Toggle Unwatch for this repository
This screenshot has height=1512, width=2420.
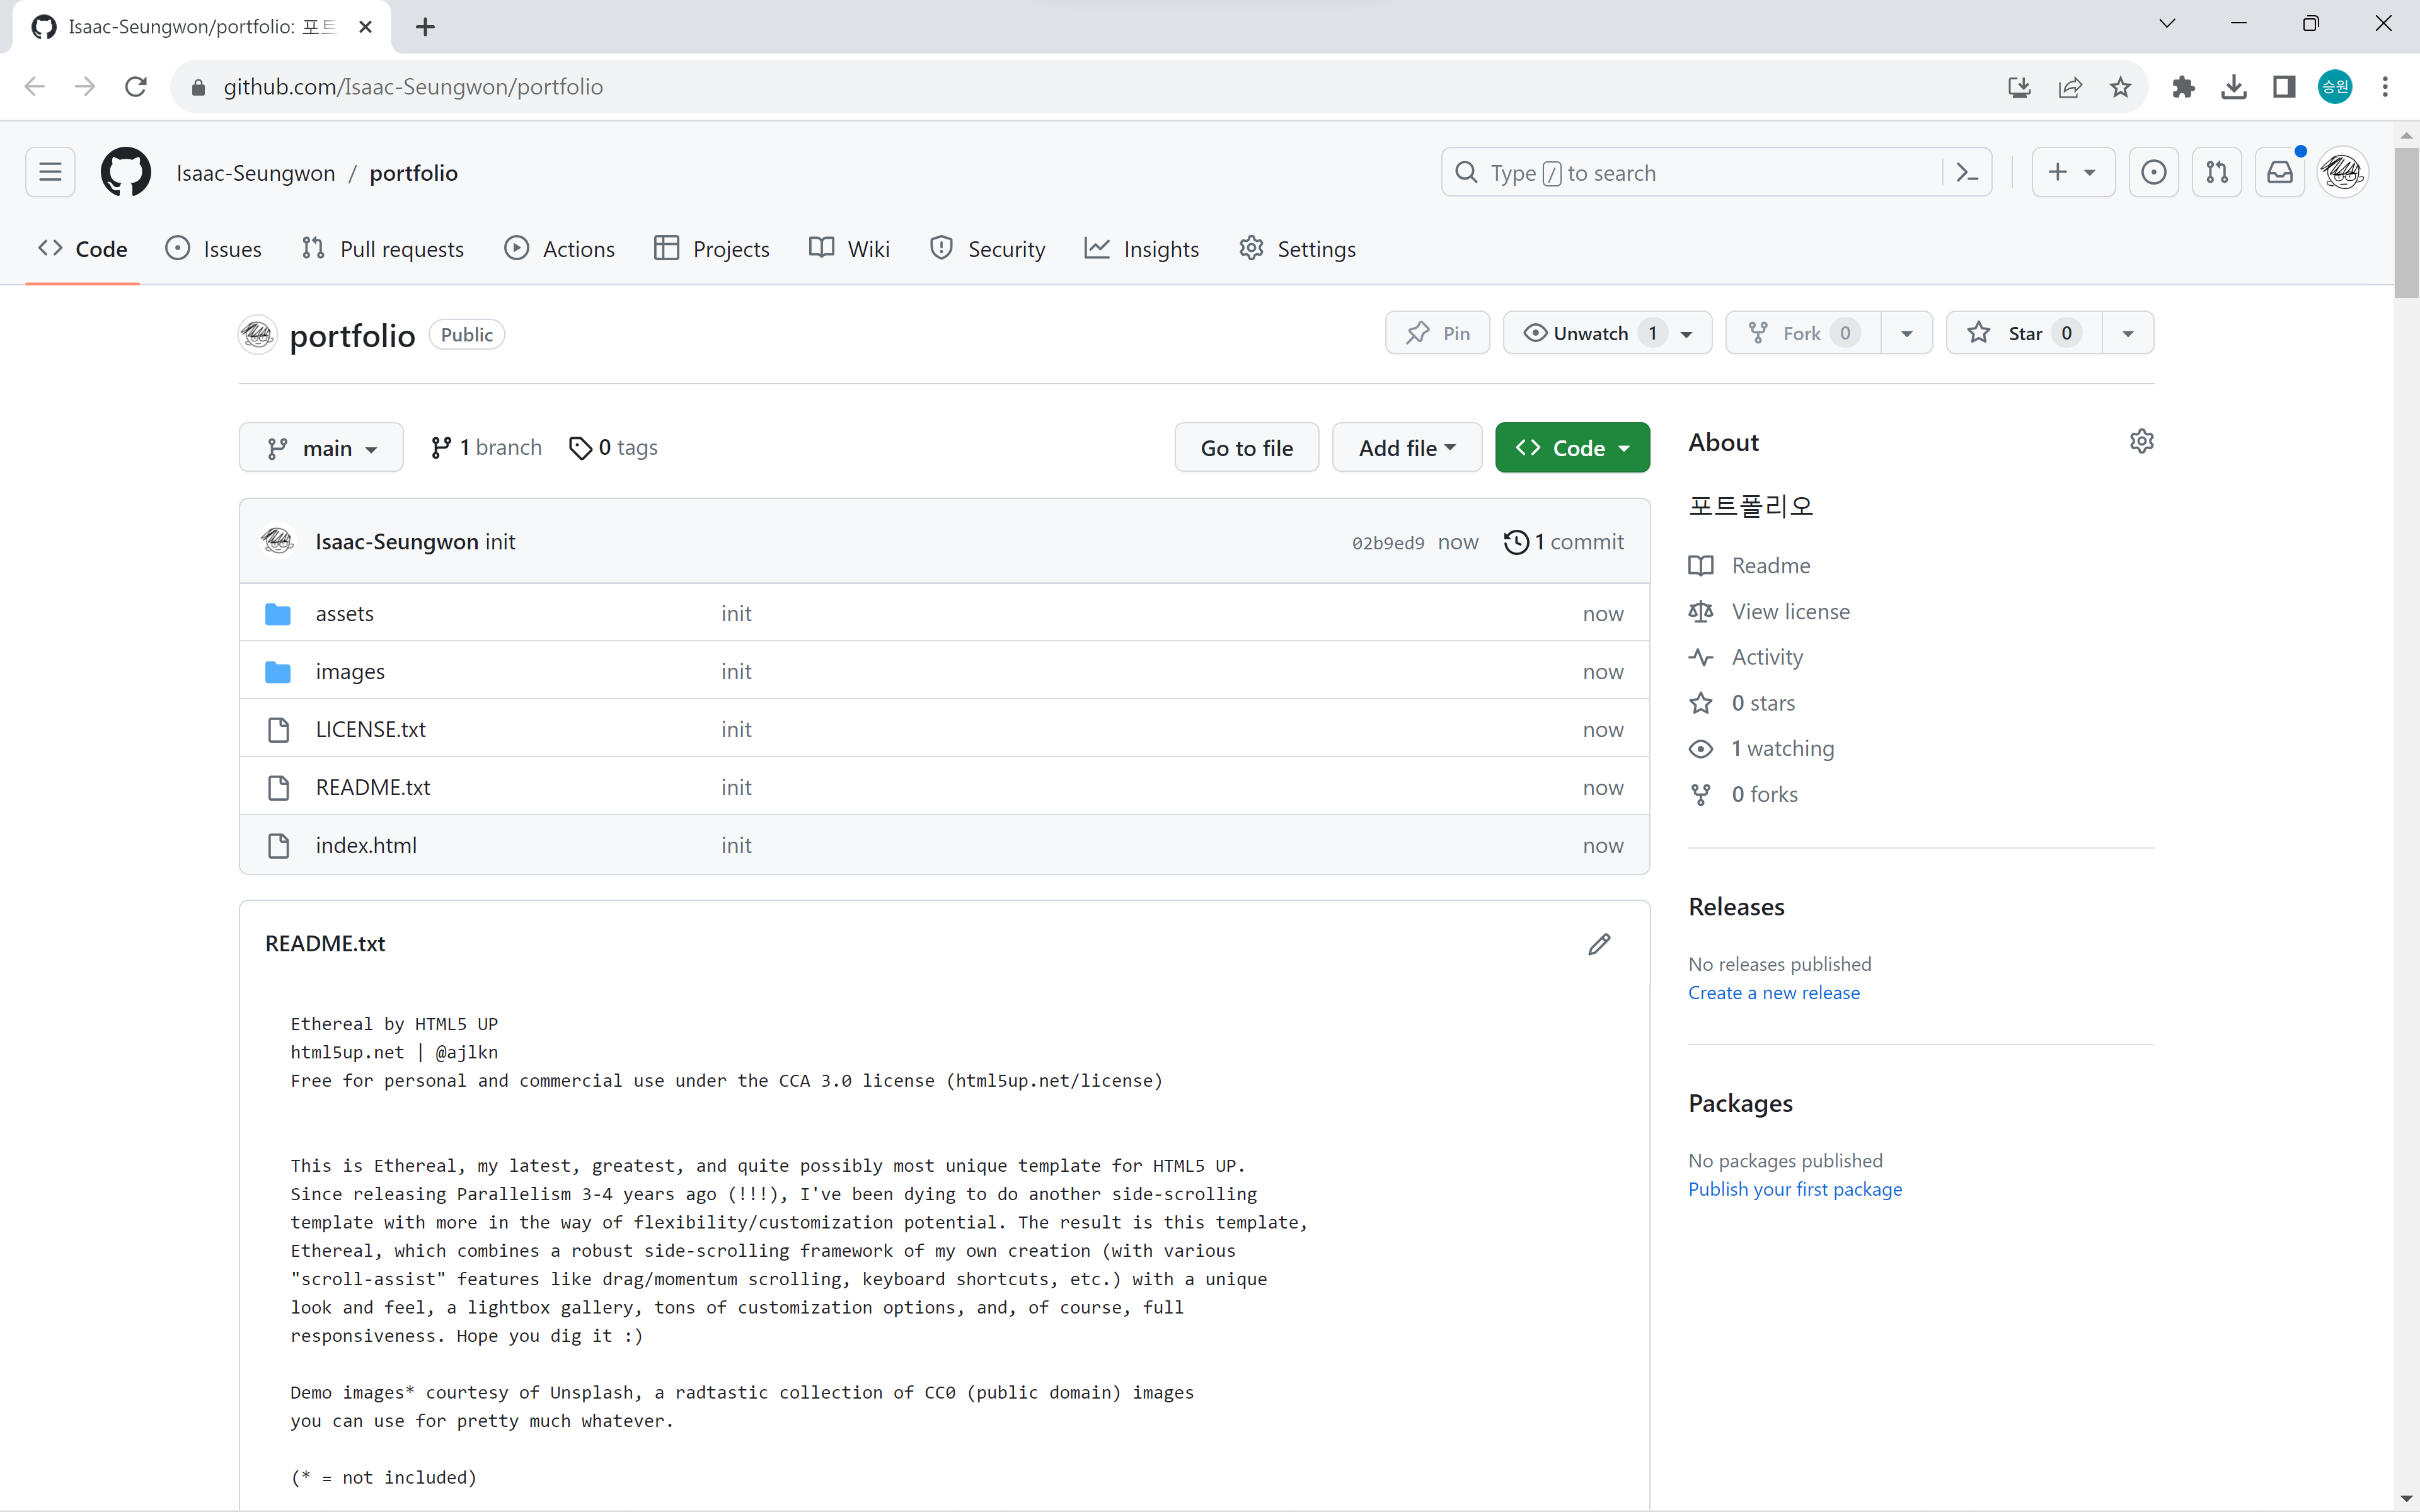[x=1590, y=333]
